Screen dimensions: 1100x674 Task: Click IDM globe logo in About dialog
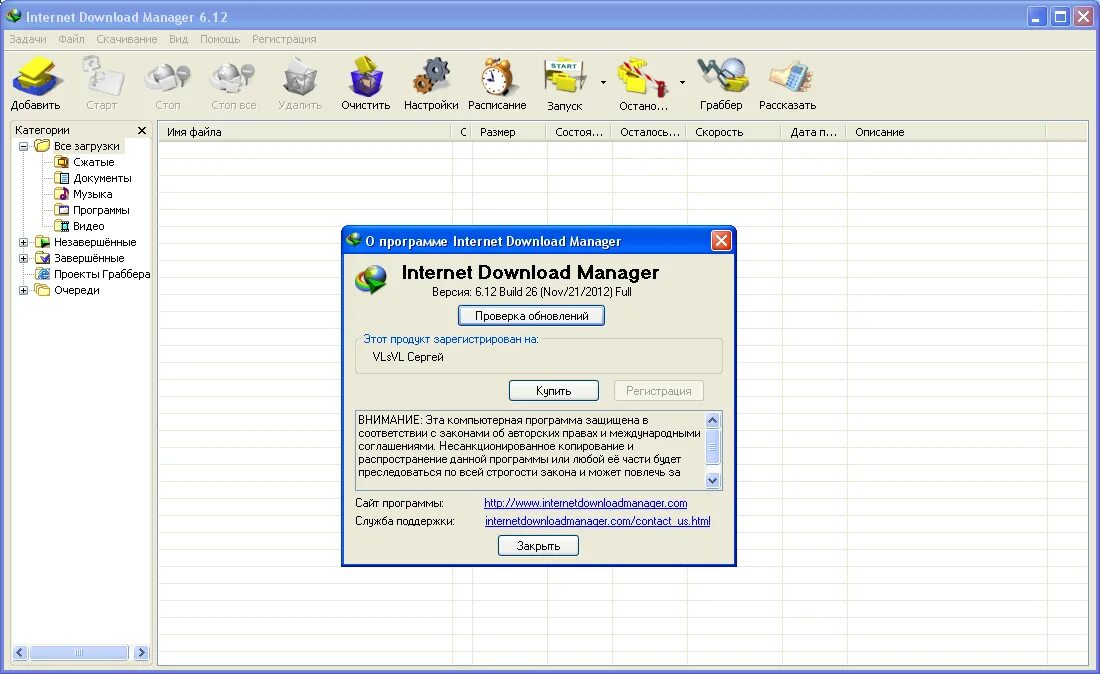click(x=371, y=280)
